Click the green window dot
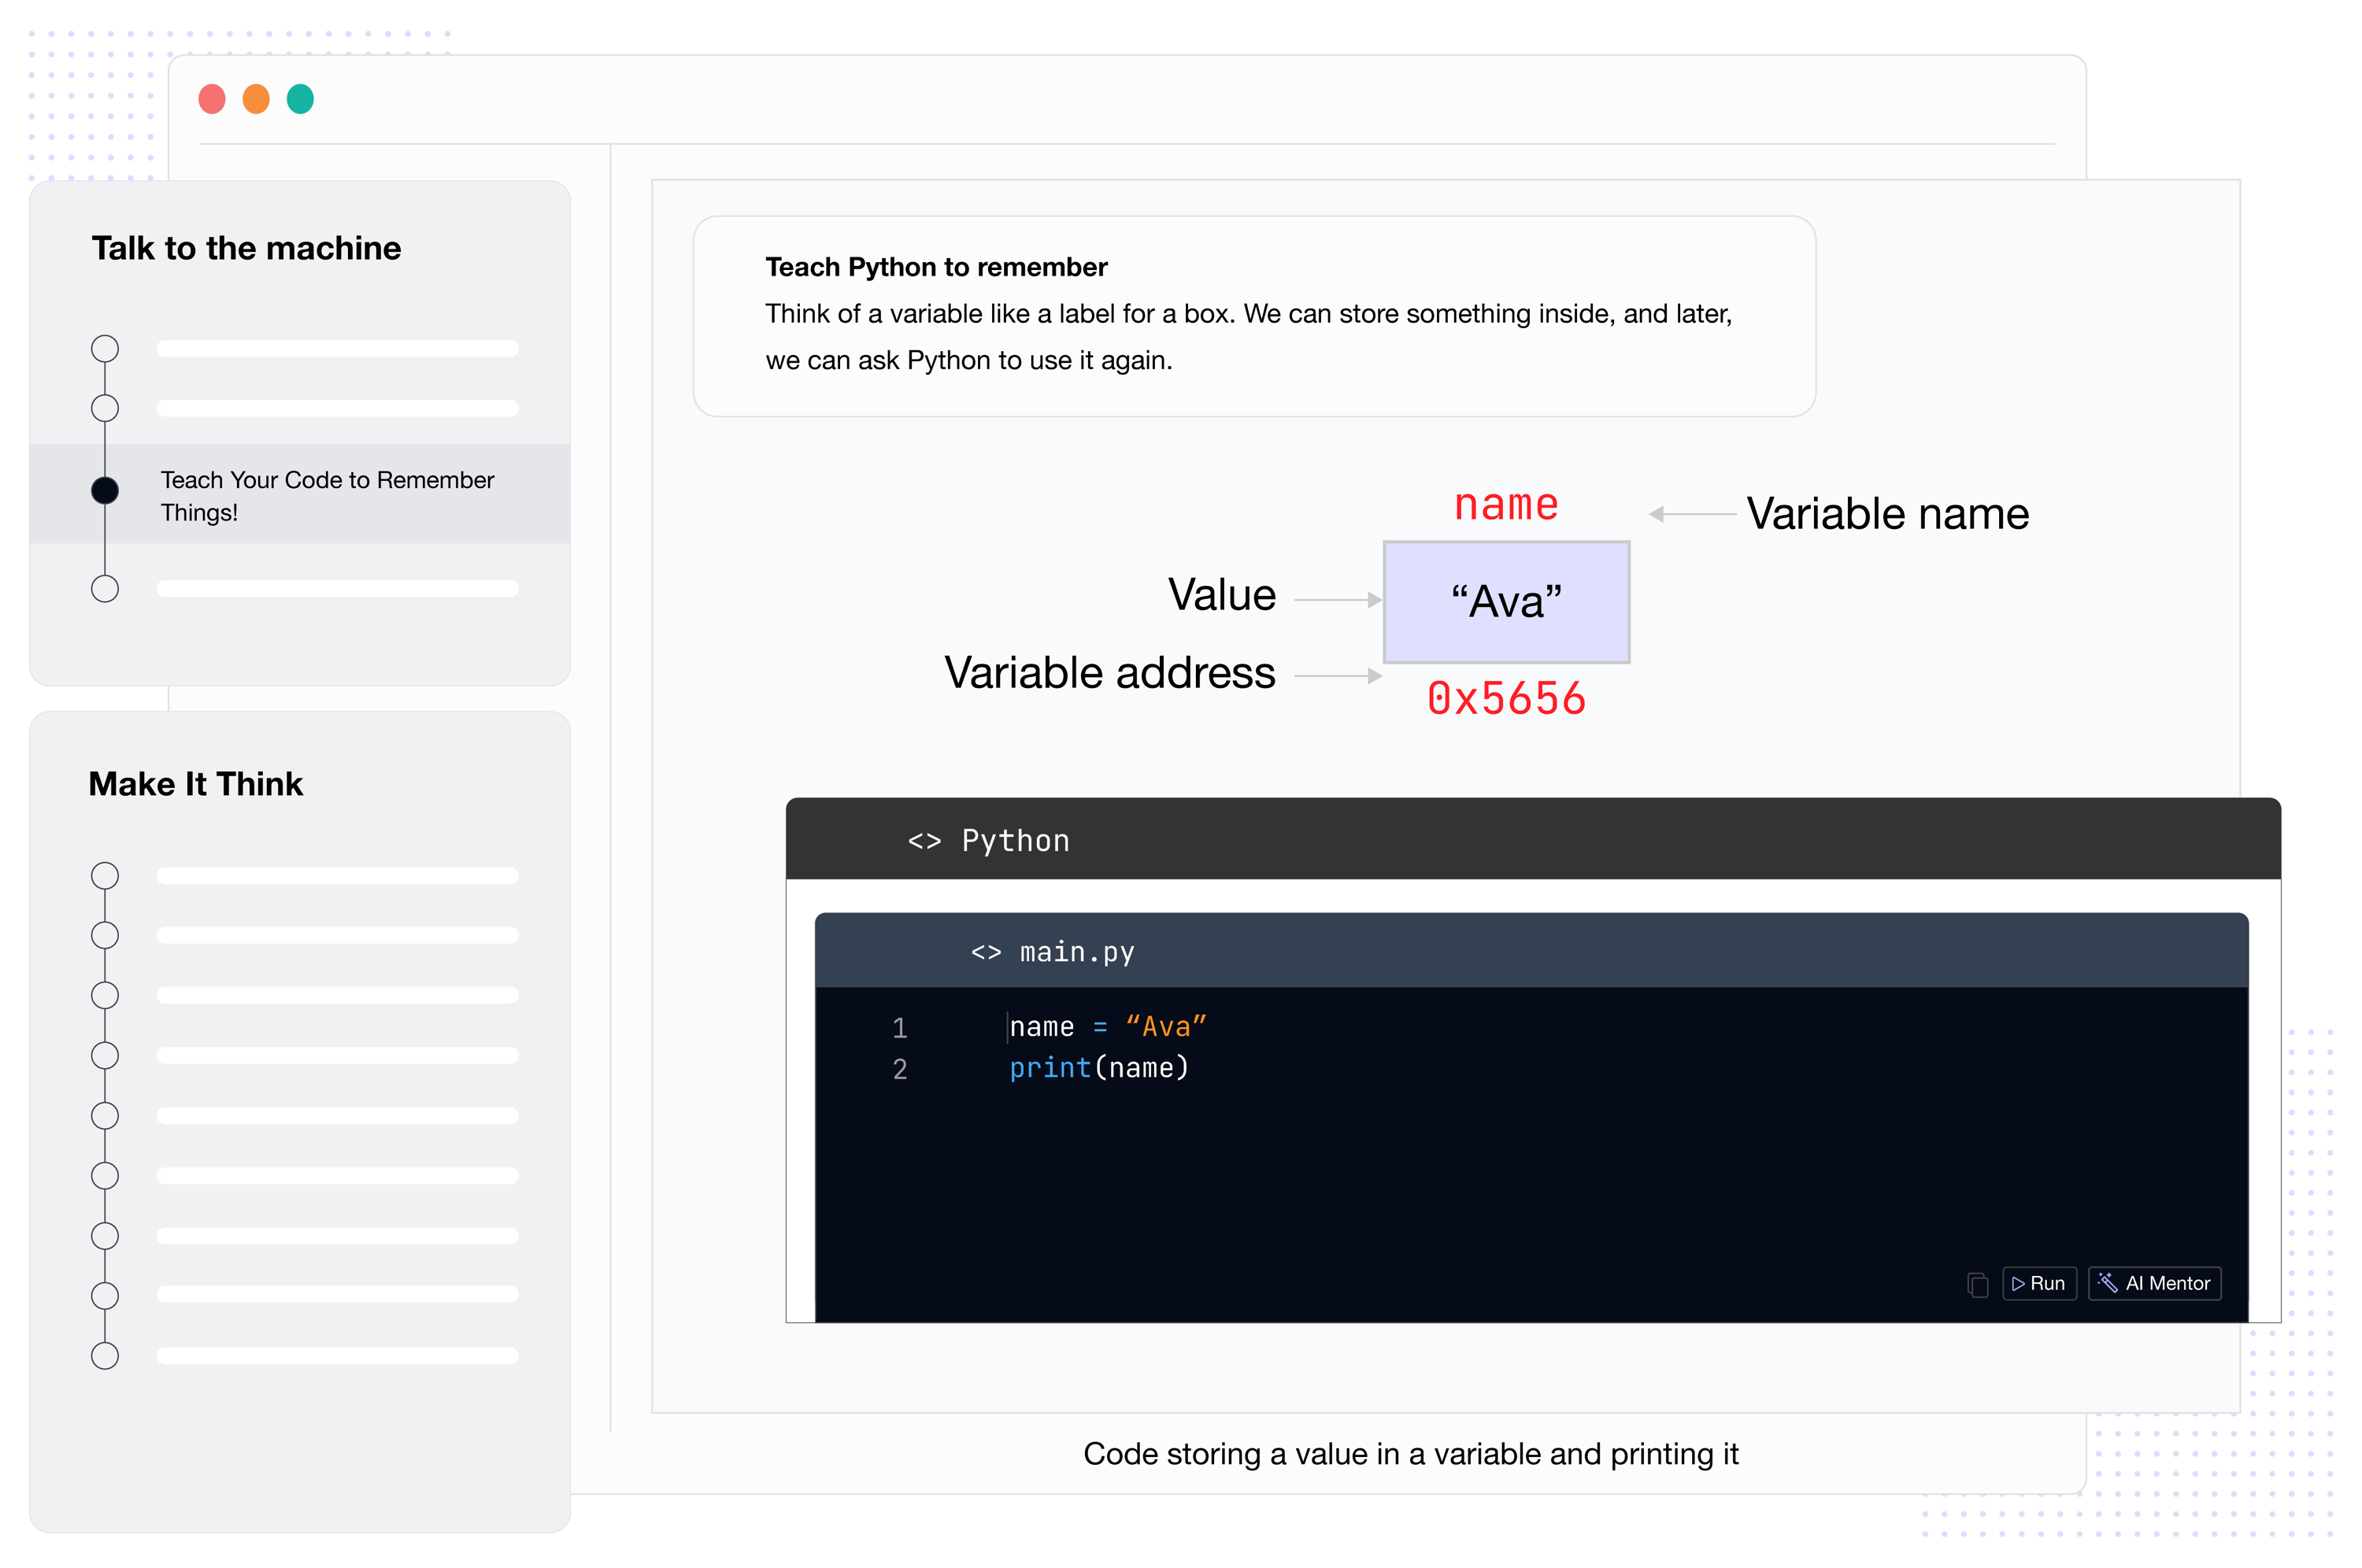Screen dimensions: 2362x1568 pos(300,99)
